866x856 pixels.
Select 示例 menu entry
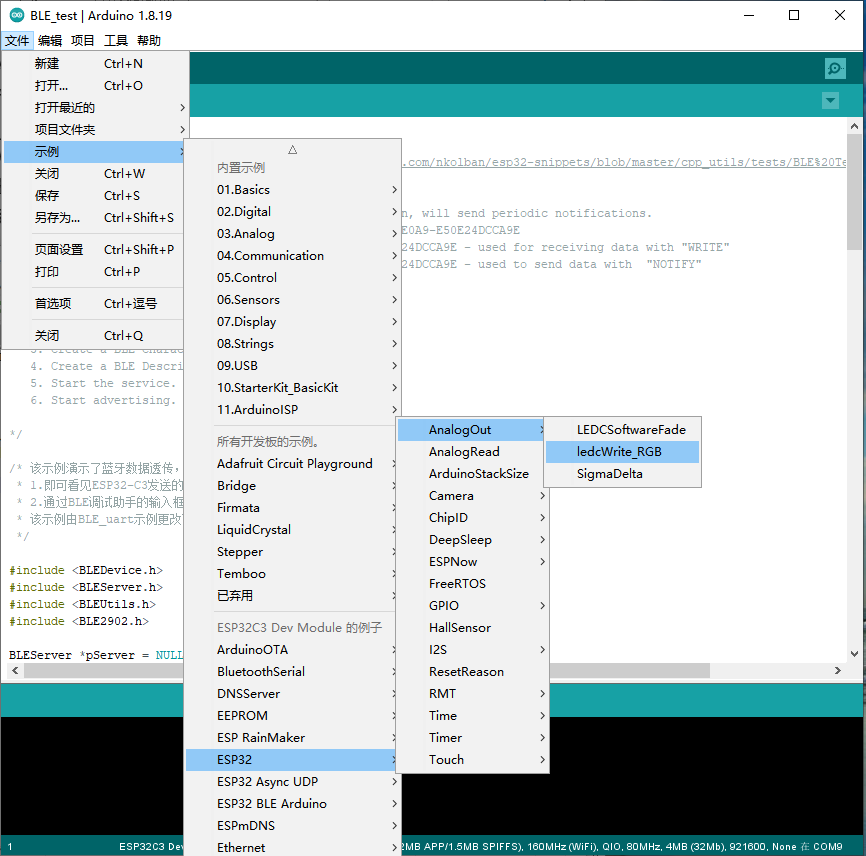click(94, 152)
